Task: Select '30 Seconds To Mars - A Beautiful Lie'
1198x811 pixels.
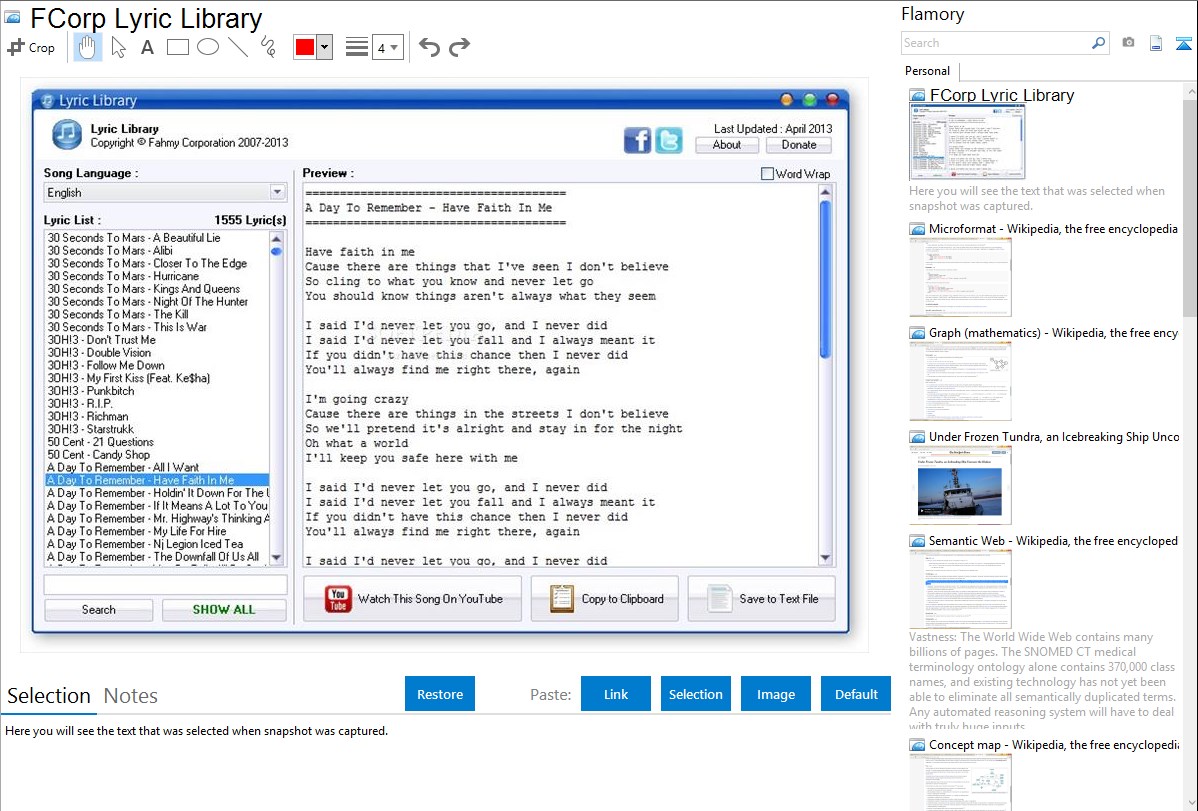Action: point(134,238)
